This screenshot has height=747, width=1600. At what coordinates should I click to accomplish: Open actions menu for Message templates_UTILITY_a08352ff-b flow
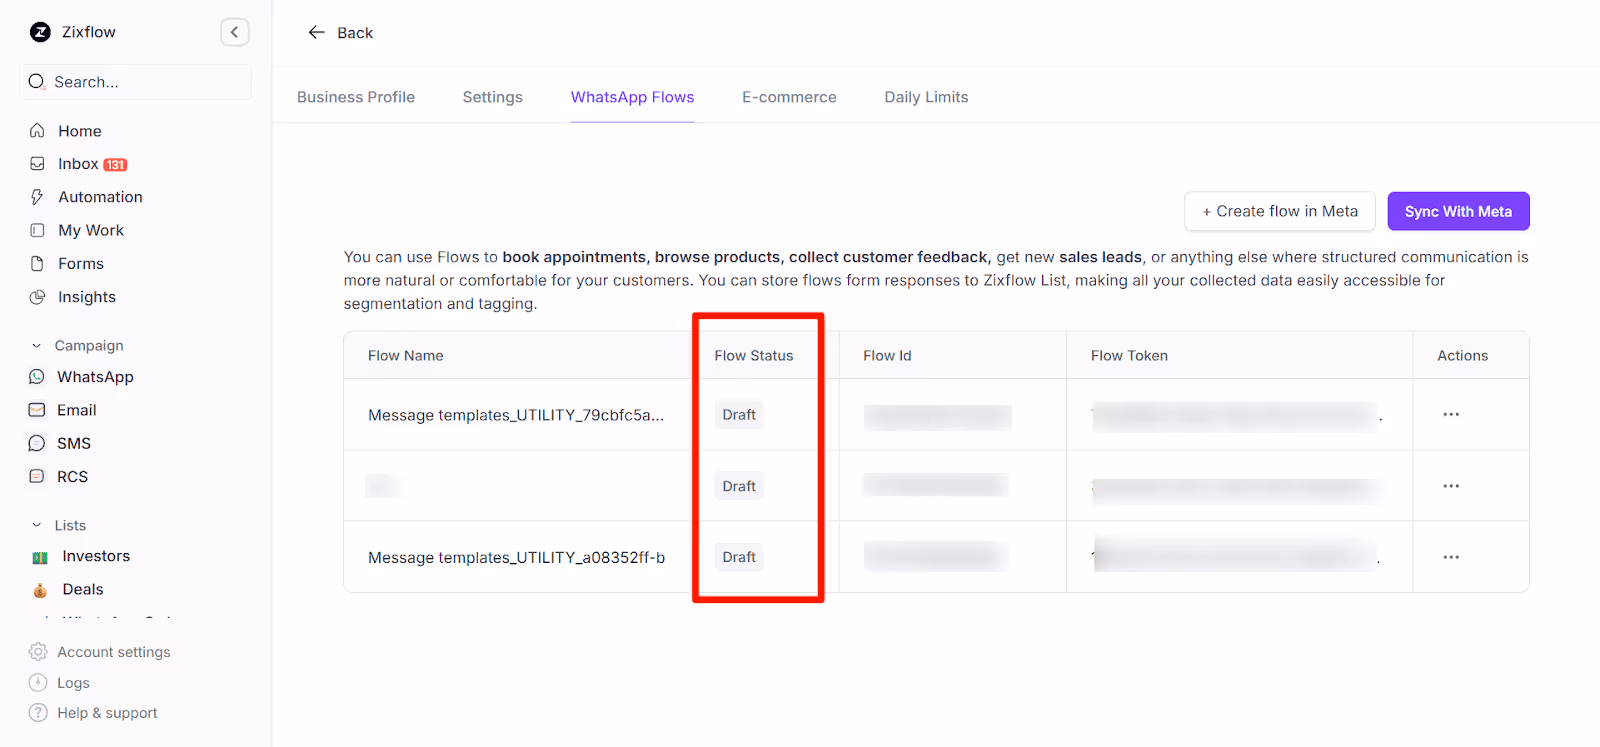pos(1451,557)
